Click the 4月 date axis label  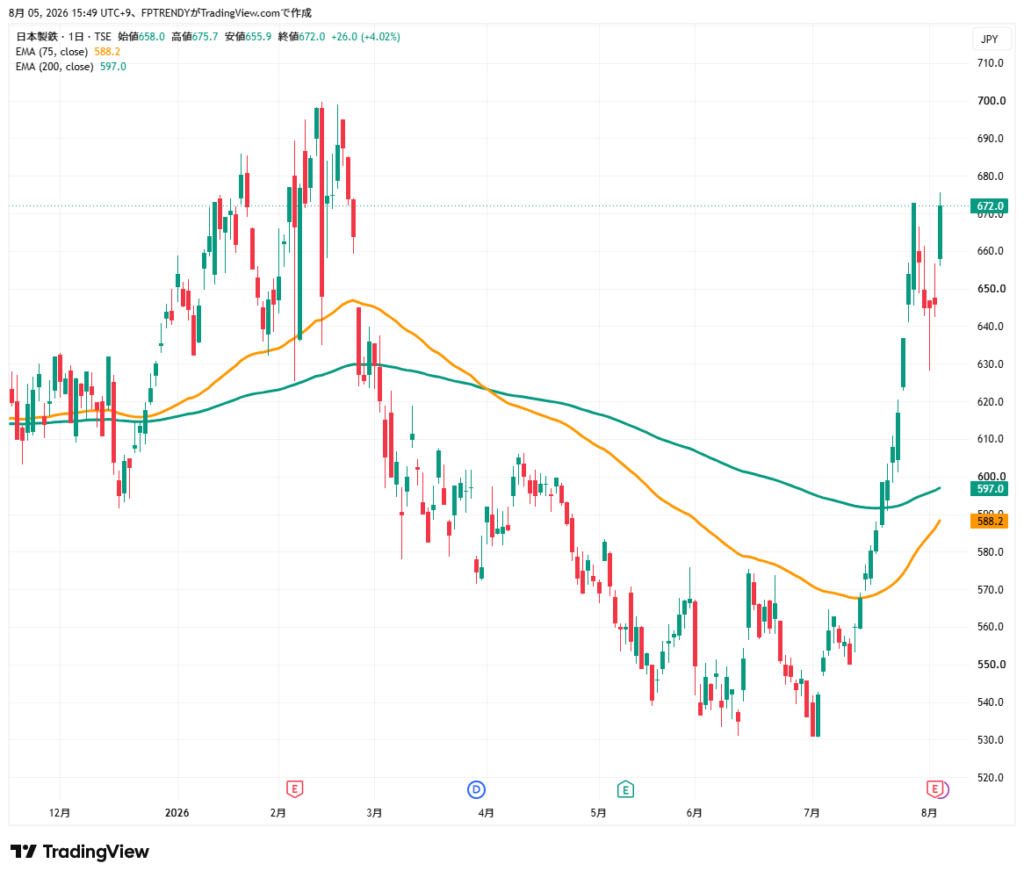[486, 813]
